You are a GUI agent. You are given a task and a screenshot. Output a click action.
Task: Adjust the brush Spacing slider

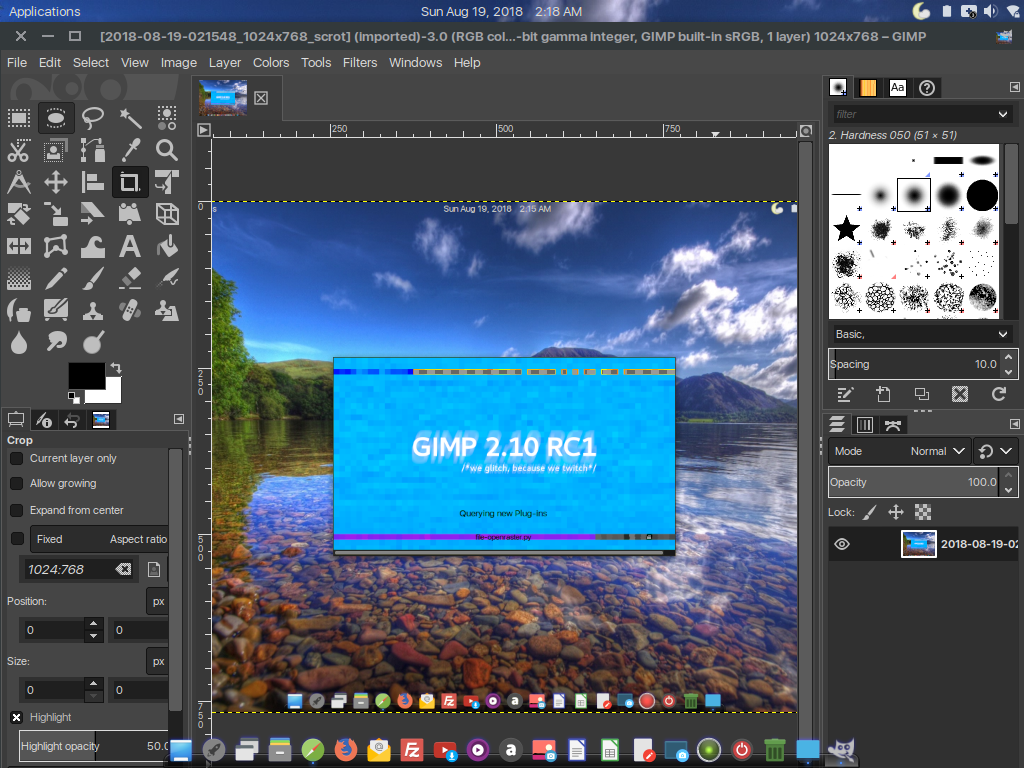click(x=913, y=364)
